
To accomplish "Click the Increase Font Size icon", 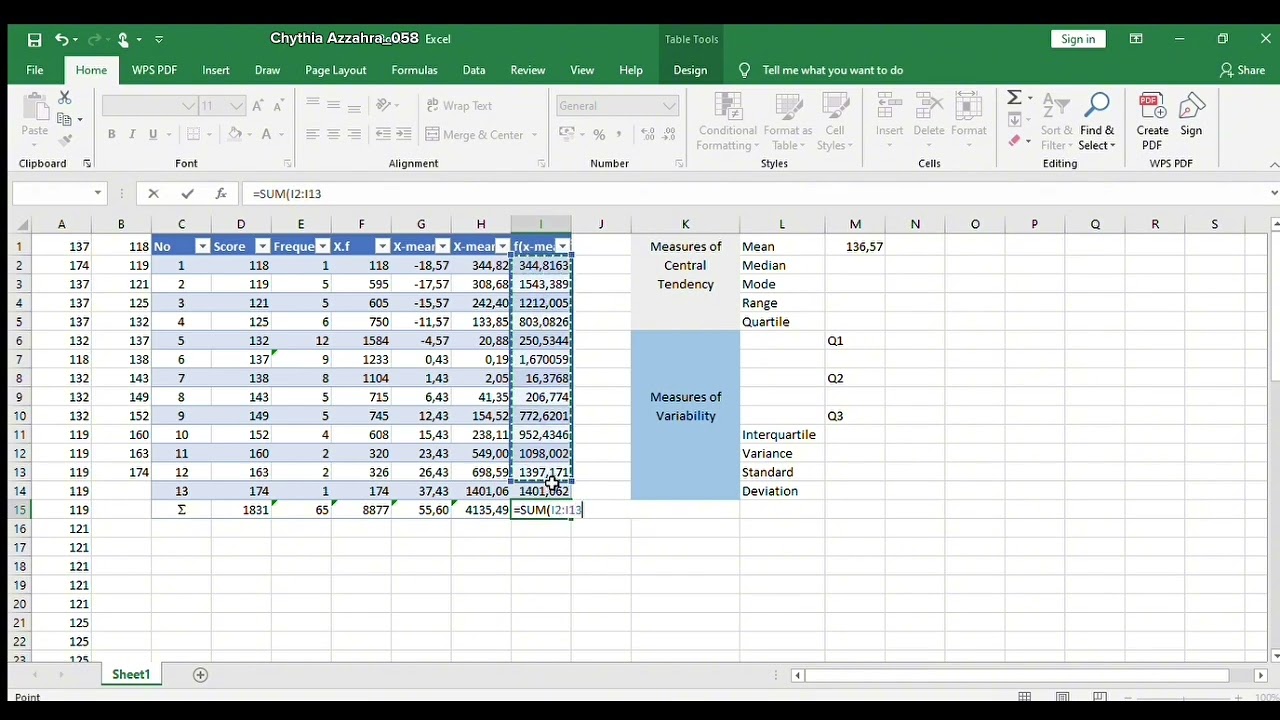I will point(258,105).
